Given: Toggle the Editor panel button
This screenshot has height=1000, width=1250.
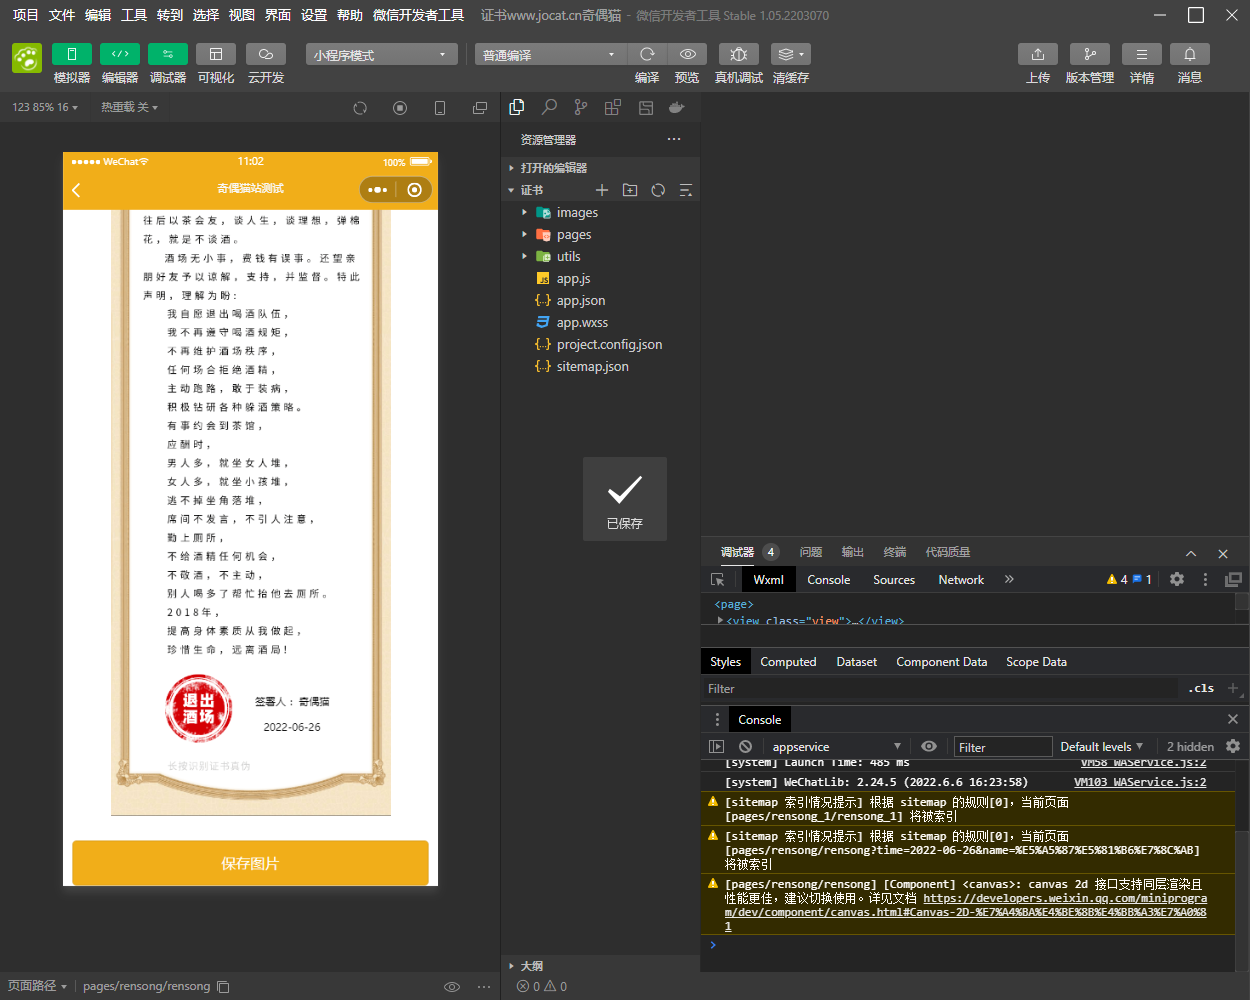Looking at the screenshot, I should 120,54.
